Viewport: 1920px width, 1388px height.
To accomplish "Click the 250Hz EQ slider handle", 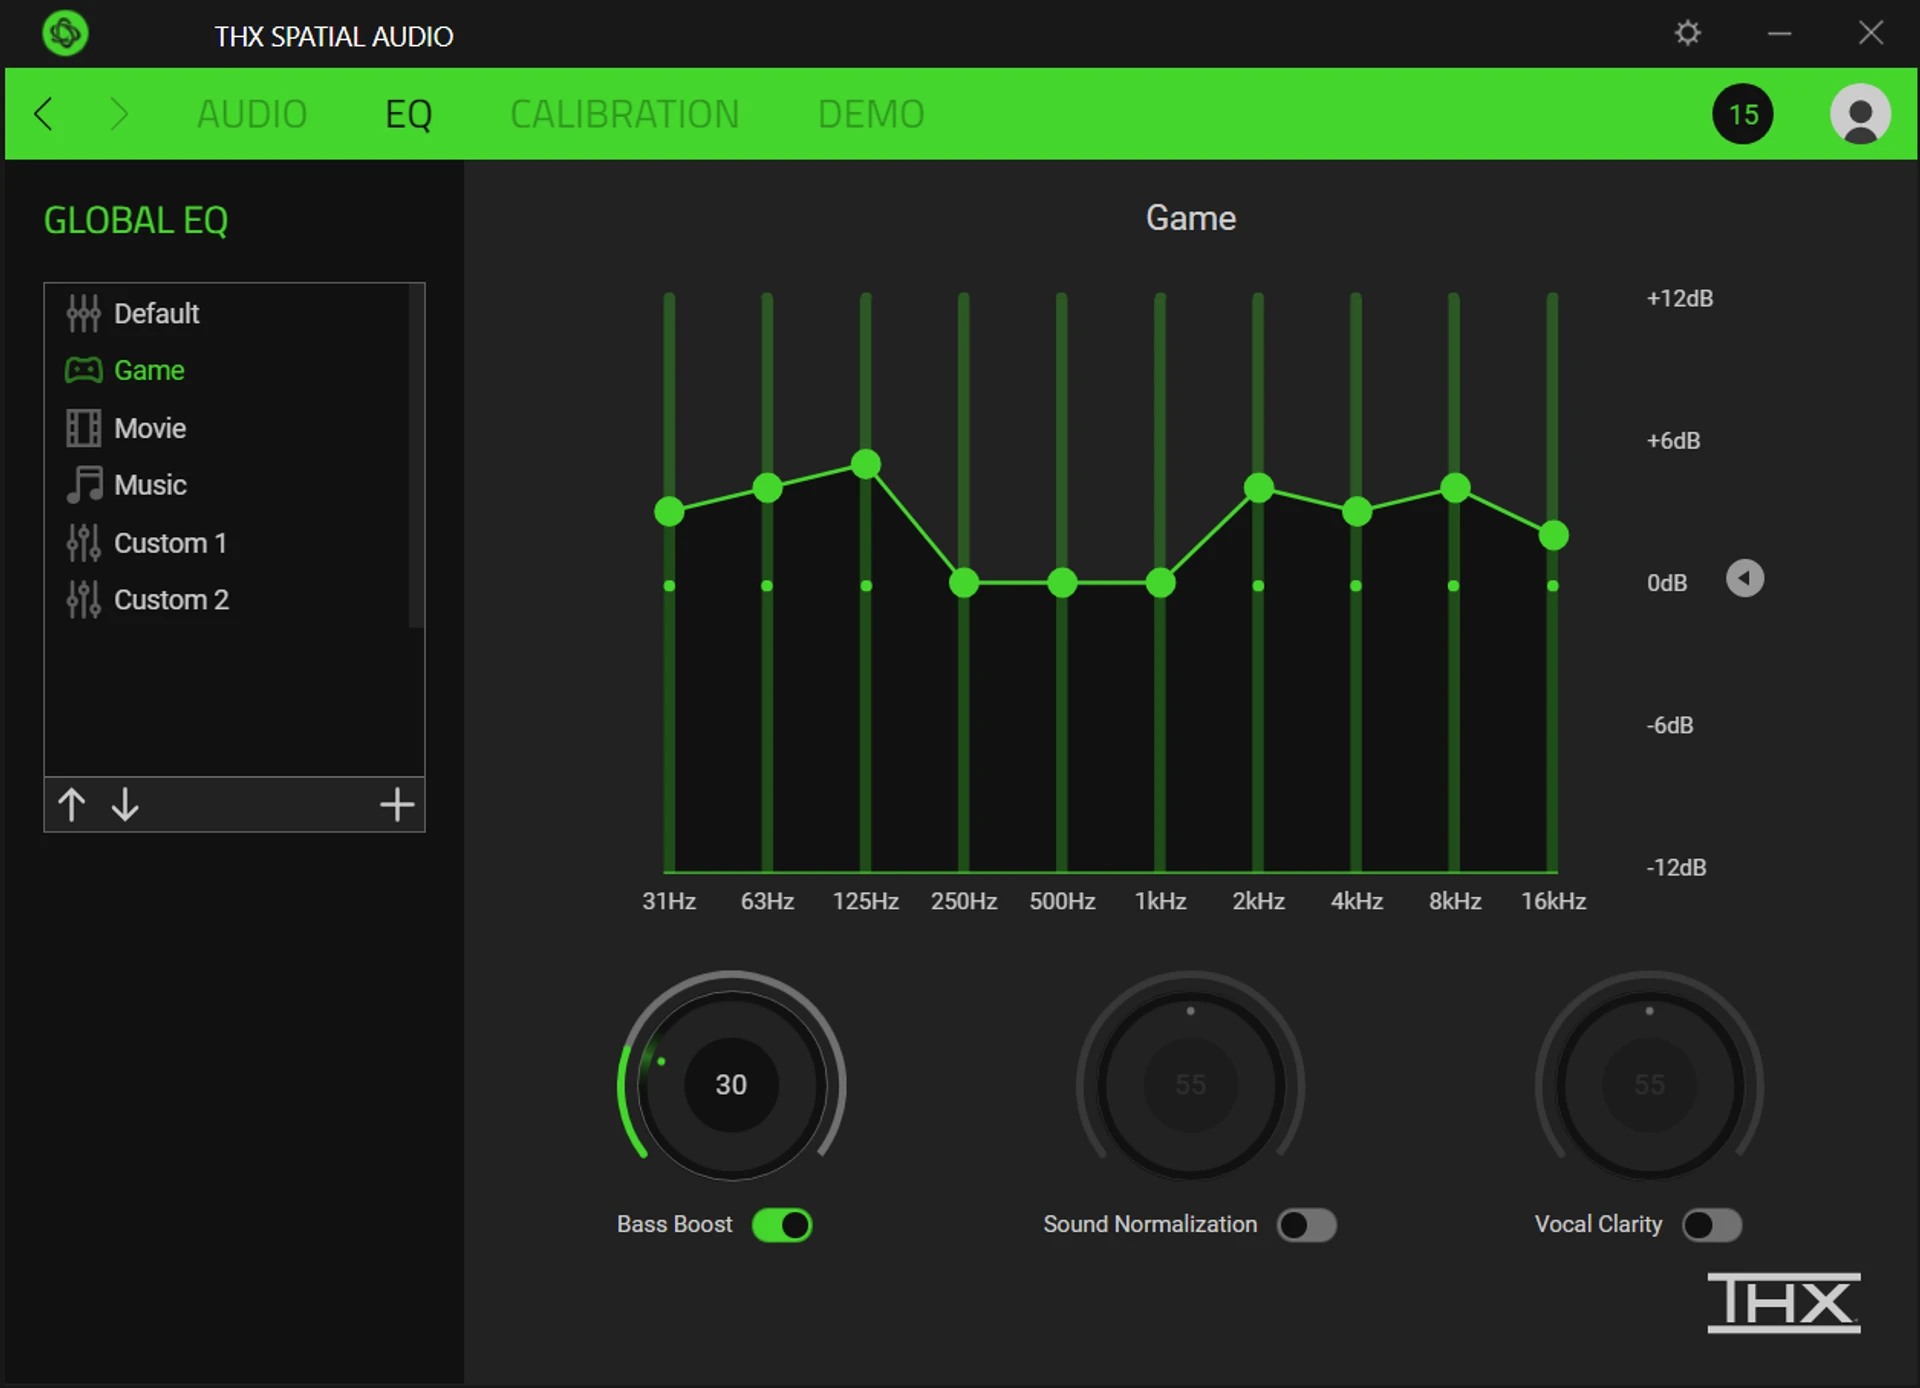I will (x=964, y=583).
